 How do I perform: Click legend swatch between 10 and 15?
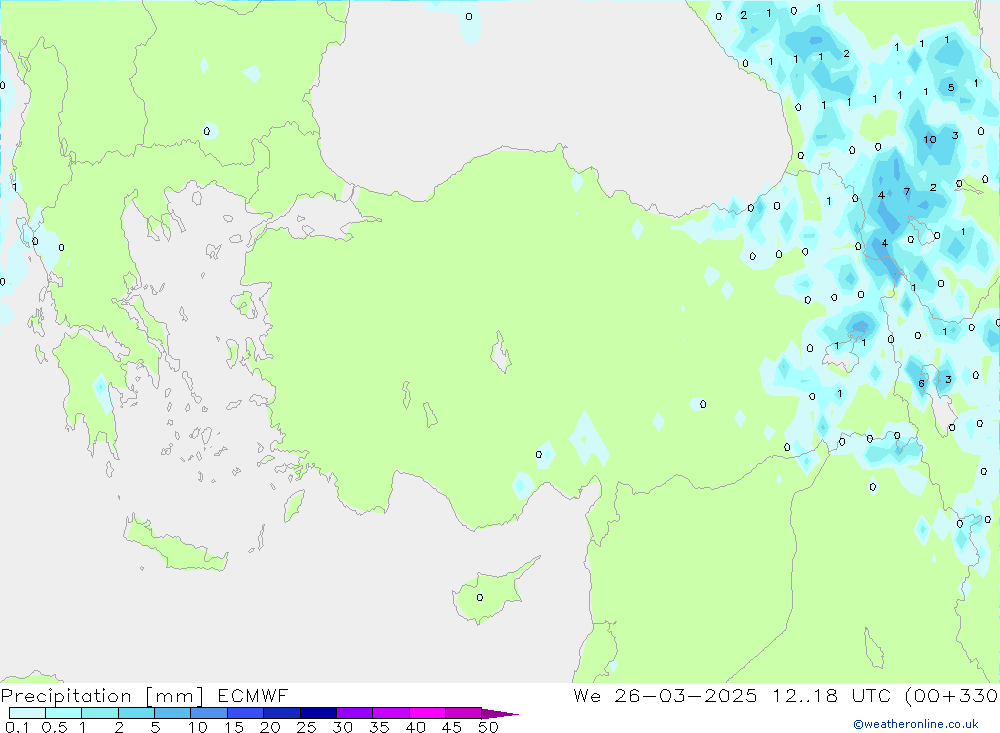click(x=209, y=713)
